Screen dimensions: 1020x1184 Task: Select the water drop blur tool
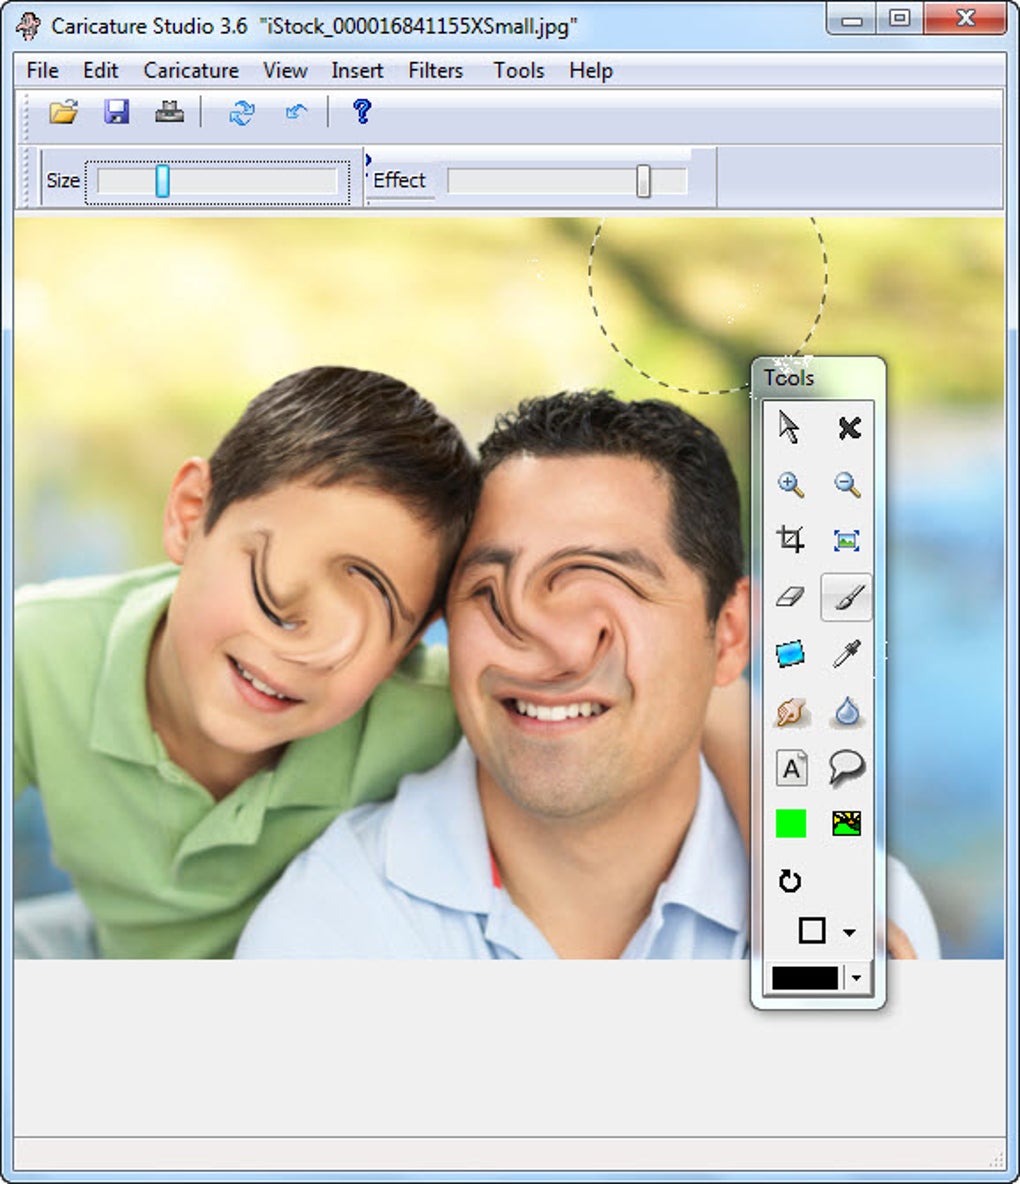pos(846,711)
